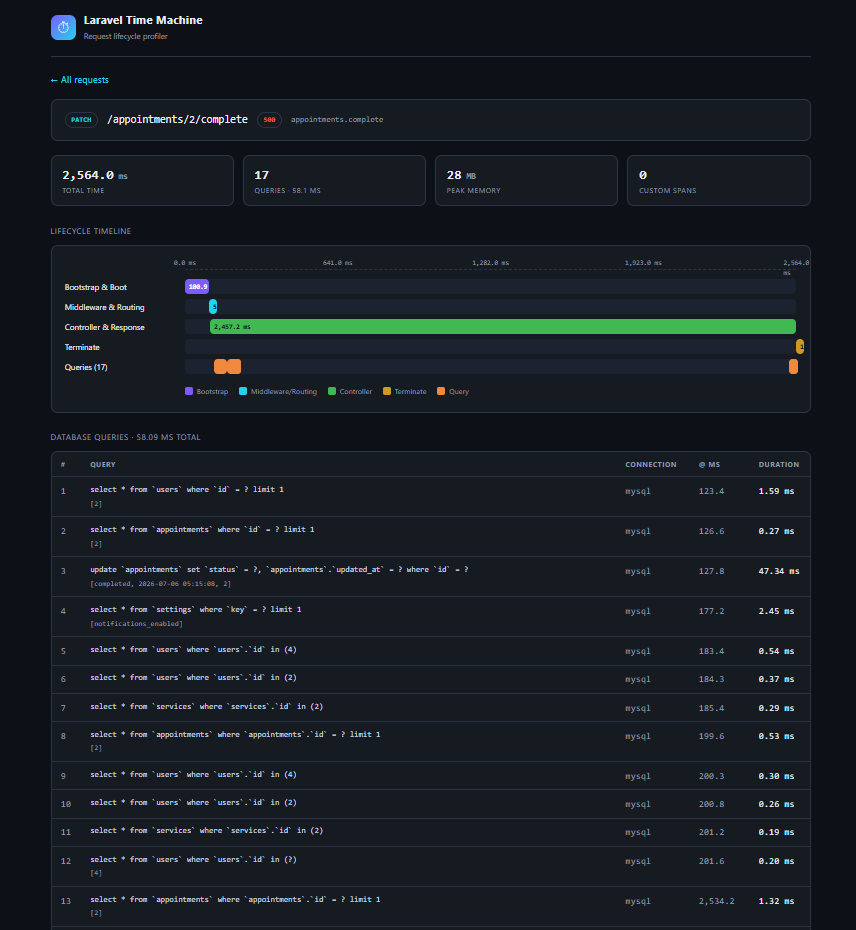Click the green Controller legend swatch

tap(332, 391)
